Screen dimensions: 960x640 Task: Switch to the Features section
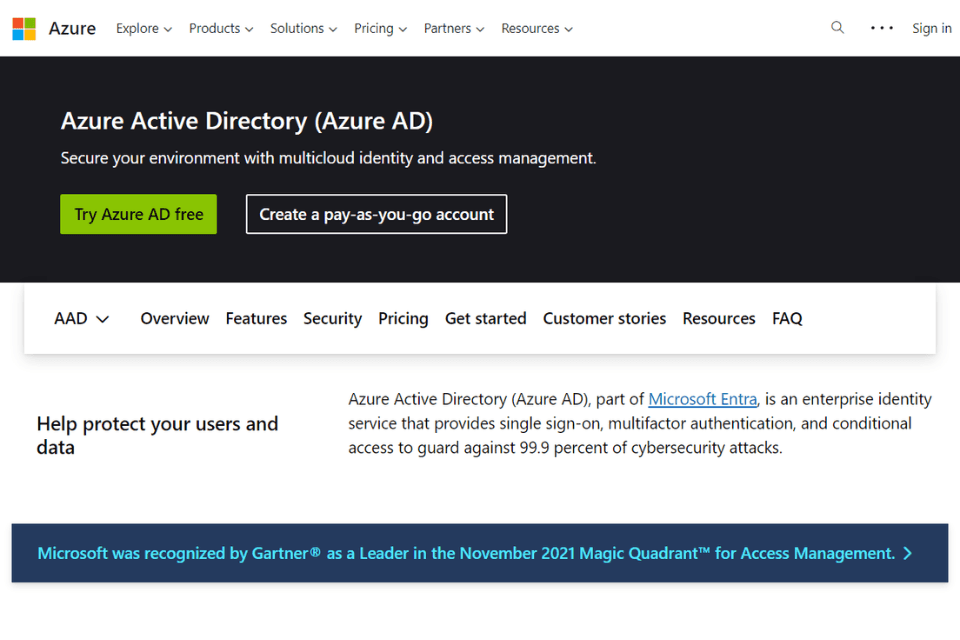256,318
